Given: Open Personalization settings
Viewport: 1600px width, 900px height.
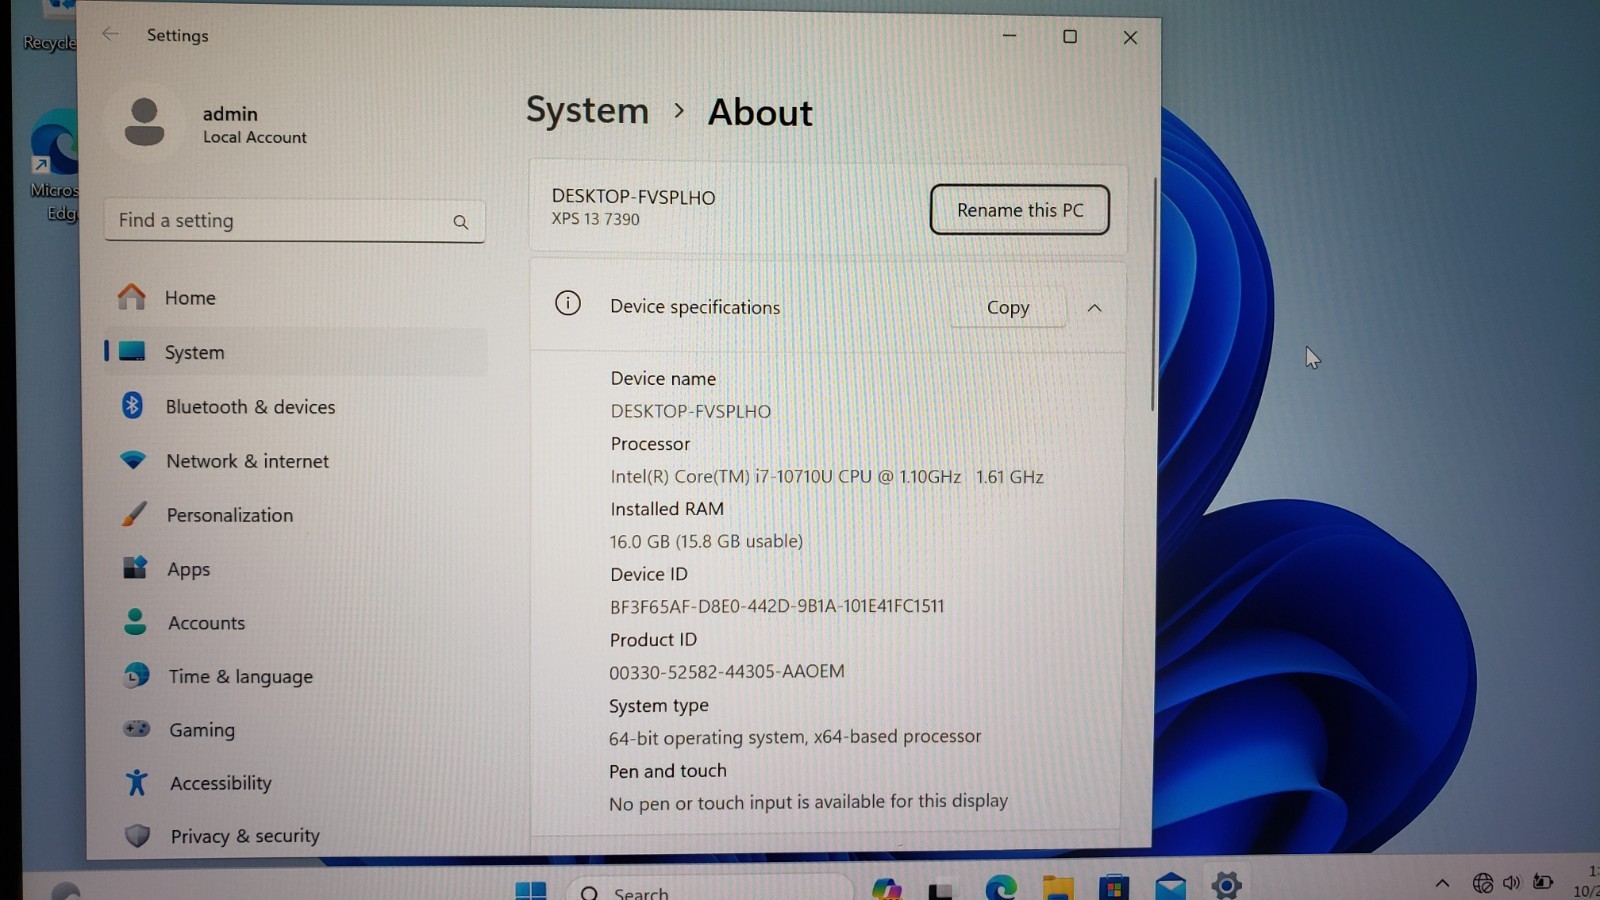Looking at the screenshot, I should [295, 514].
